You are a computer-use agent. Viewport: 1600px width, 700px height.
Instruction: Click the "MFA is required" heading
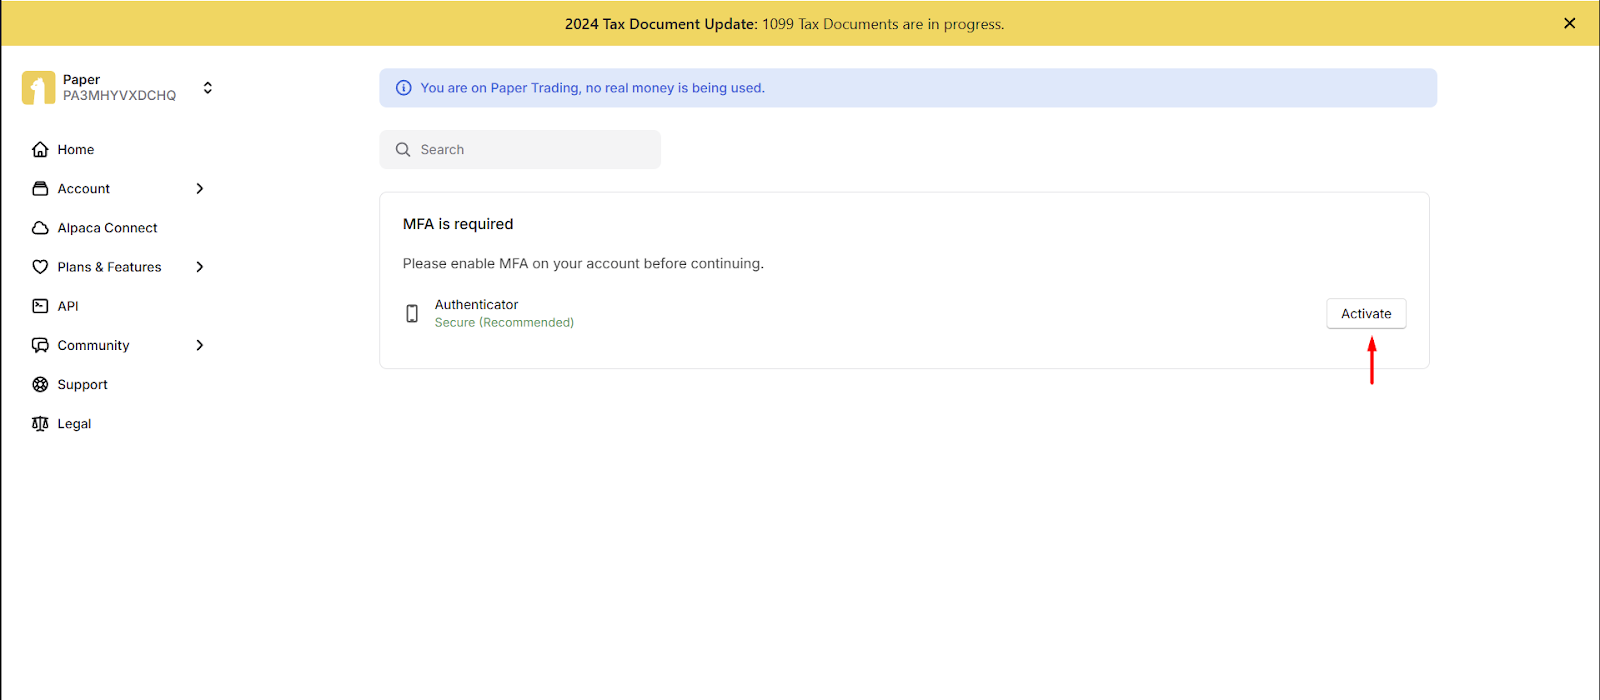coord(458,224)
